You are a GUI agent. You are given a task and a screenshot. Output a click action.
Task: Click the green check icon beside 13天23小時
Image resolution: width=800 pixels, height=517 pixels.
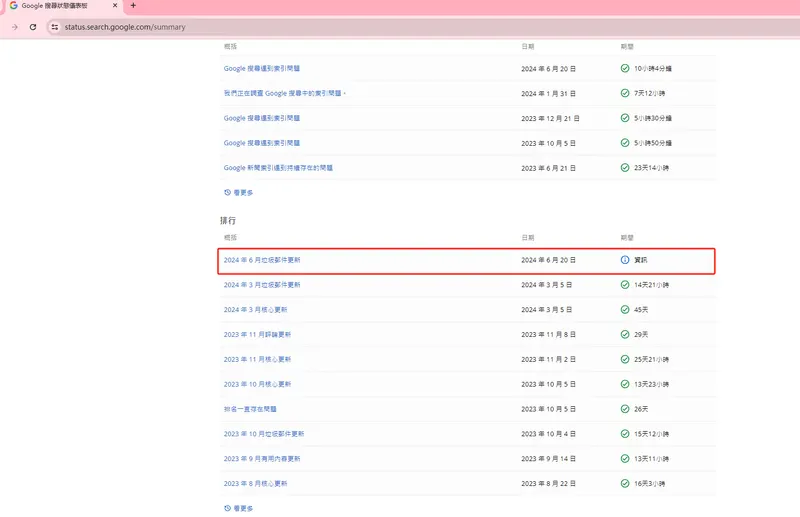(624, 384)
